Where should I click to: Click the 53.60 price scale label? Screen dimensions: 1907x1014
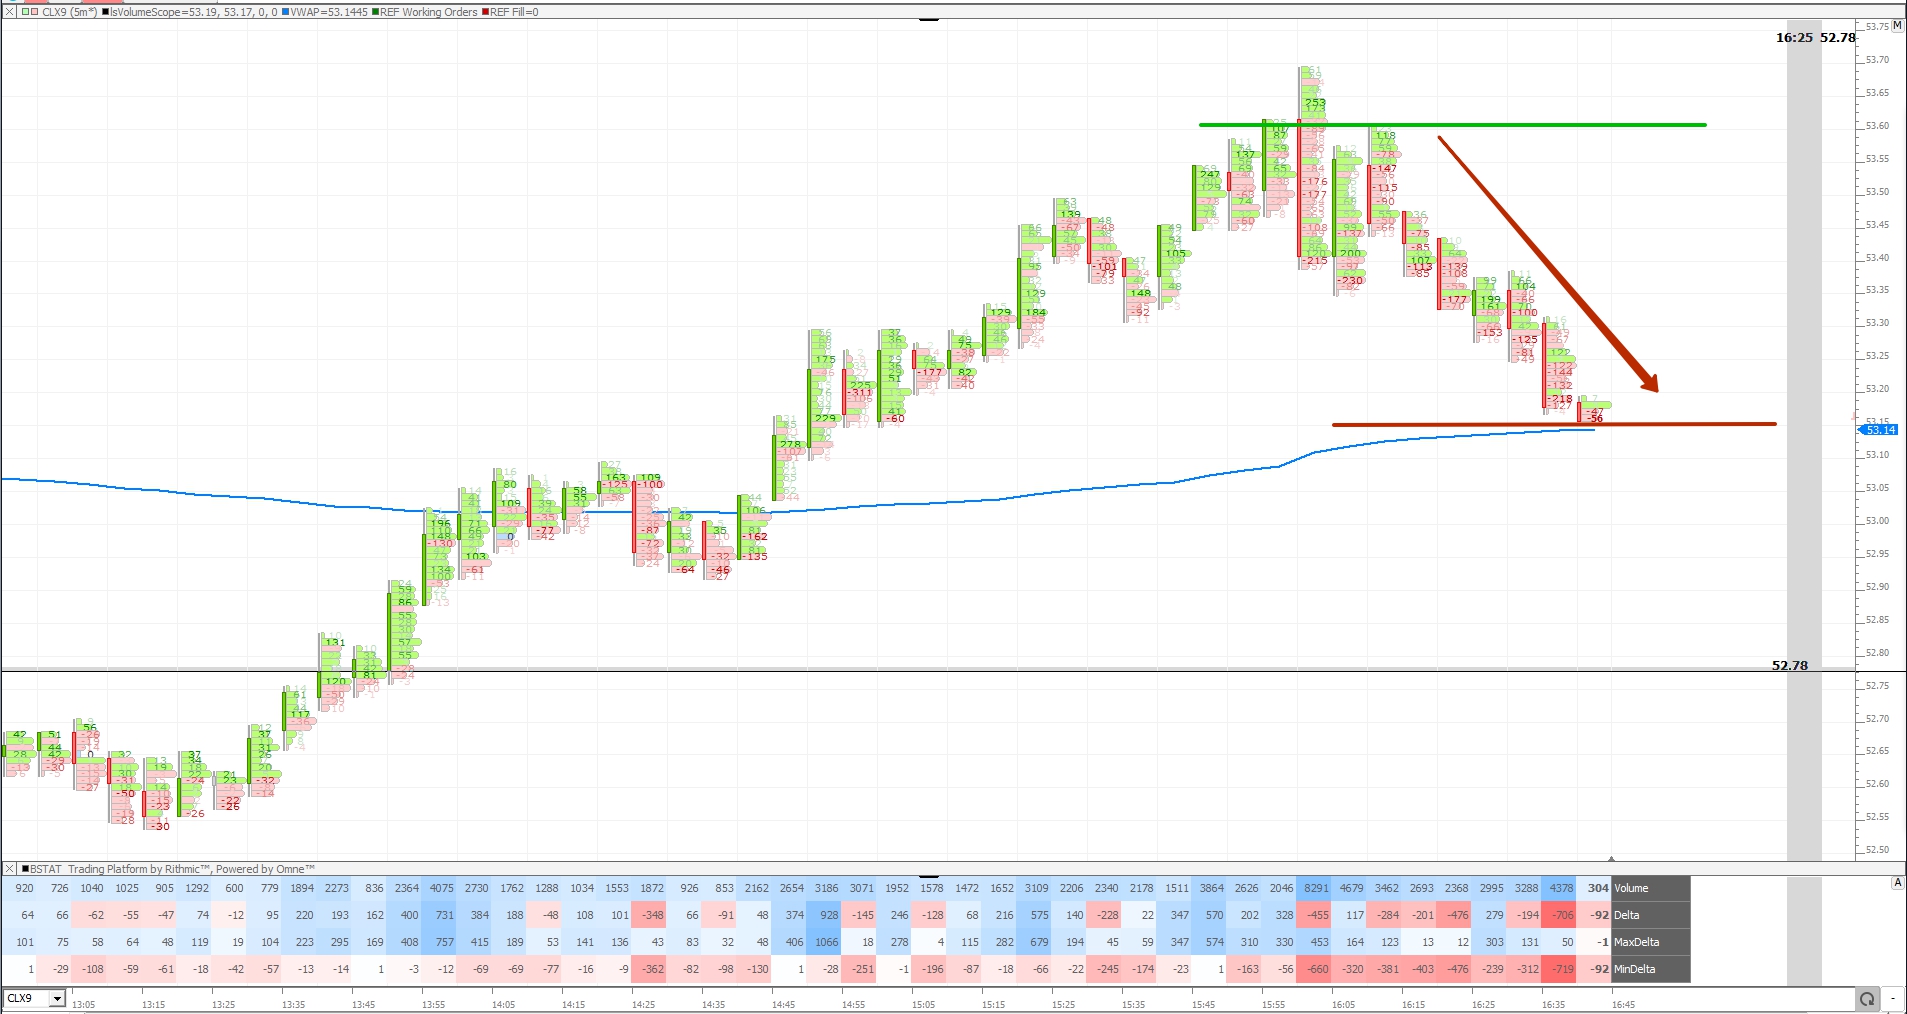pyautogui.click(x=1877, y=126)
